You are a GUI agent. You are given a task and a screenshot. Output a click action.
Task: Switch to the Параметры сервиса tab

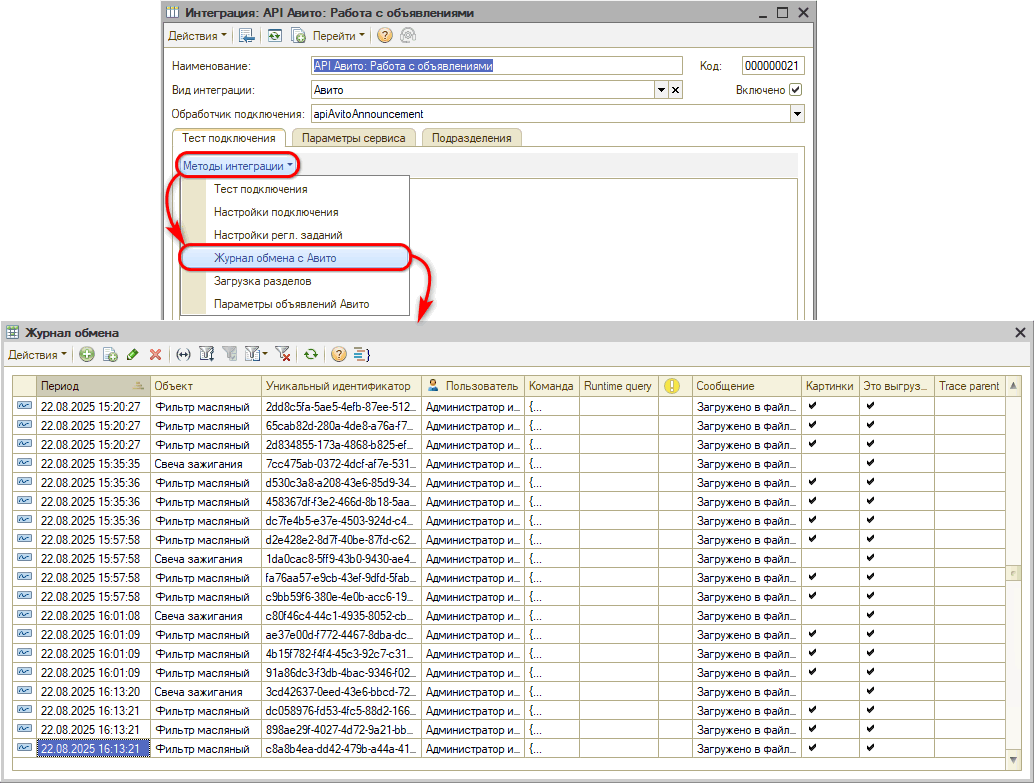pos(353,138)
